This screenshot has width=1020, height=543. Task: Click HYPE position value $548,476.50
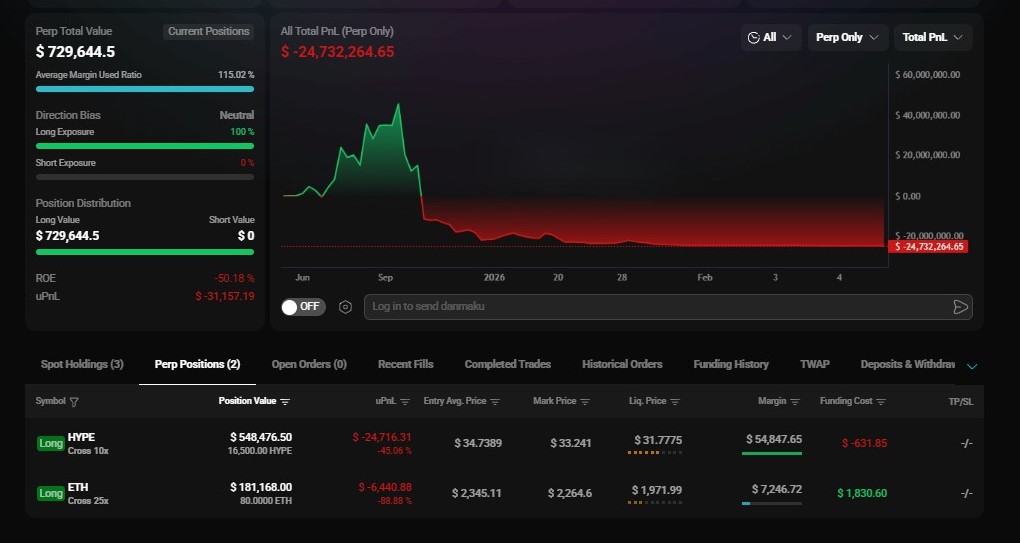coord(261,438)
